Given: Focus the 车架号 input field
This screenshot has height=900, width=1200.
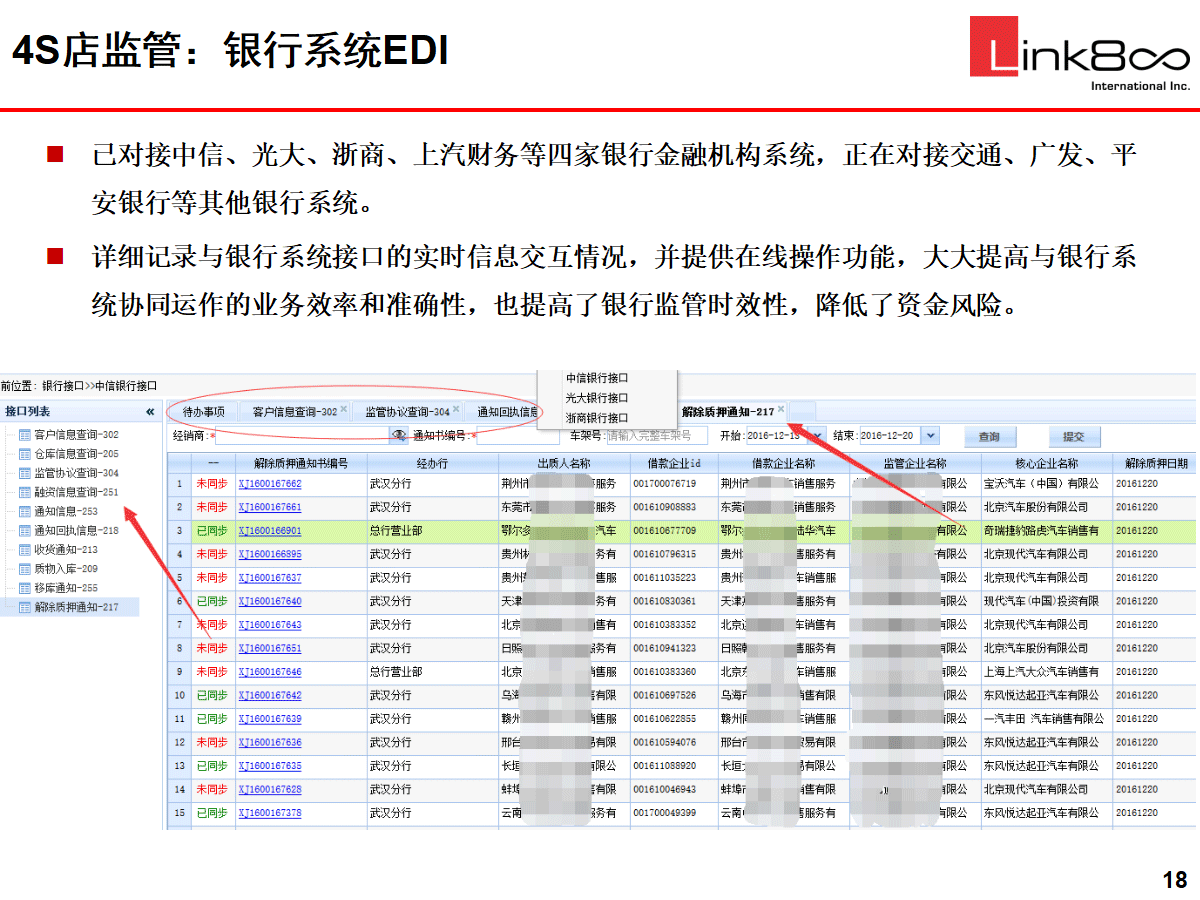Looking at the screenshot, I should tap(656, 436).
